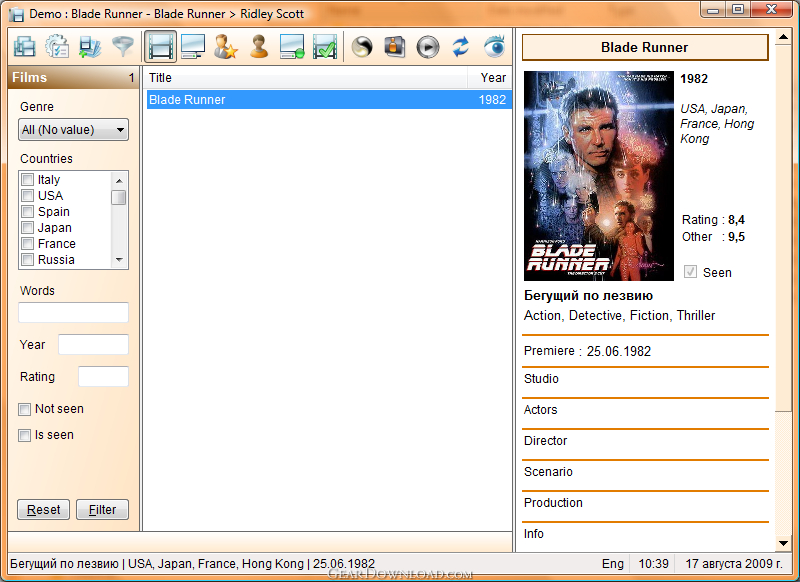Click the add film icon with green plus
Screen dimensions: 800x582
(x=90, y=47)
